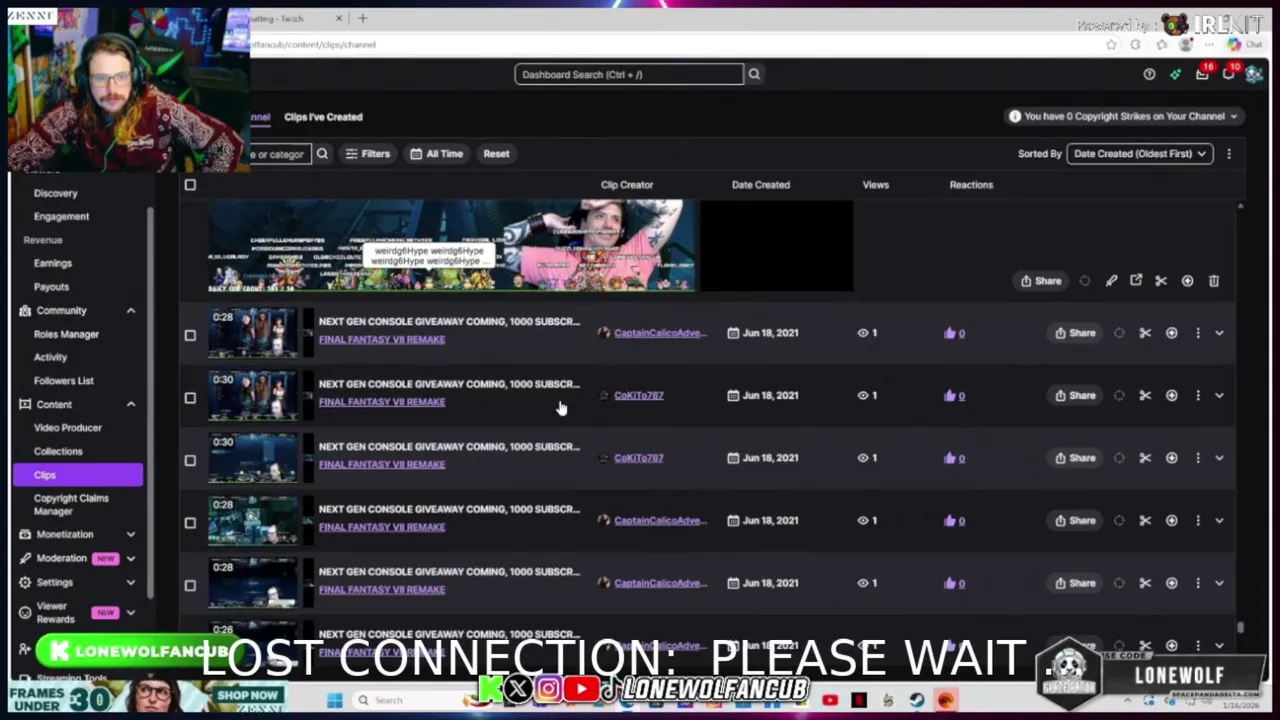Image resolution: width=1280 pixels, height=720 pixels.
Task: Expand the Viewer Rewards section
Action: tap(130, 612)
